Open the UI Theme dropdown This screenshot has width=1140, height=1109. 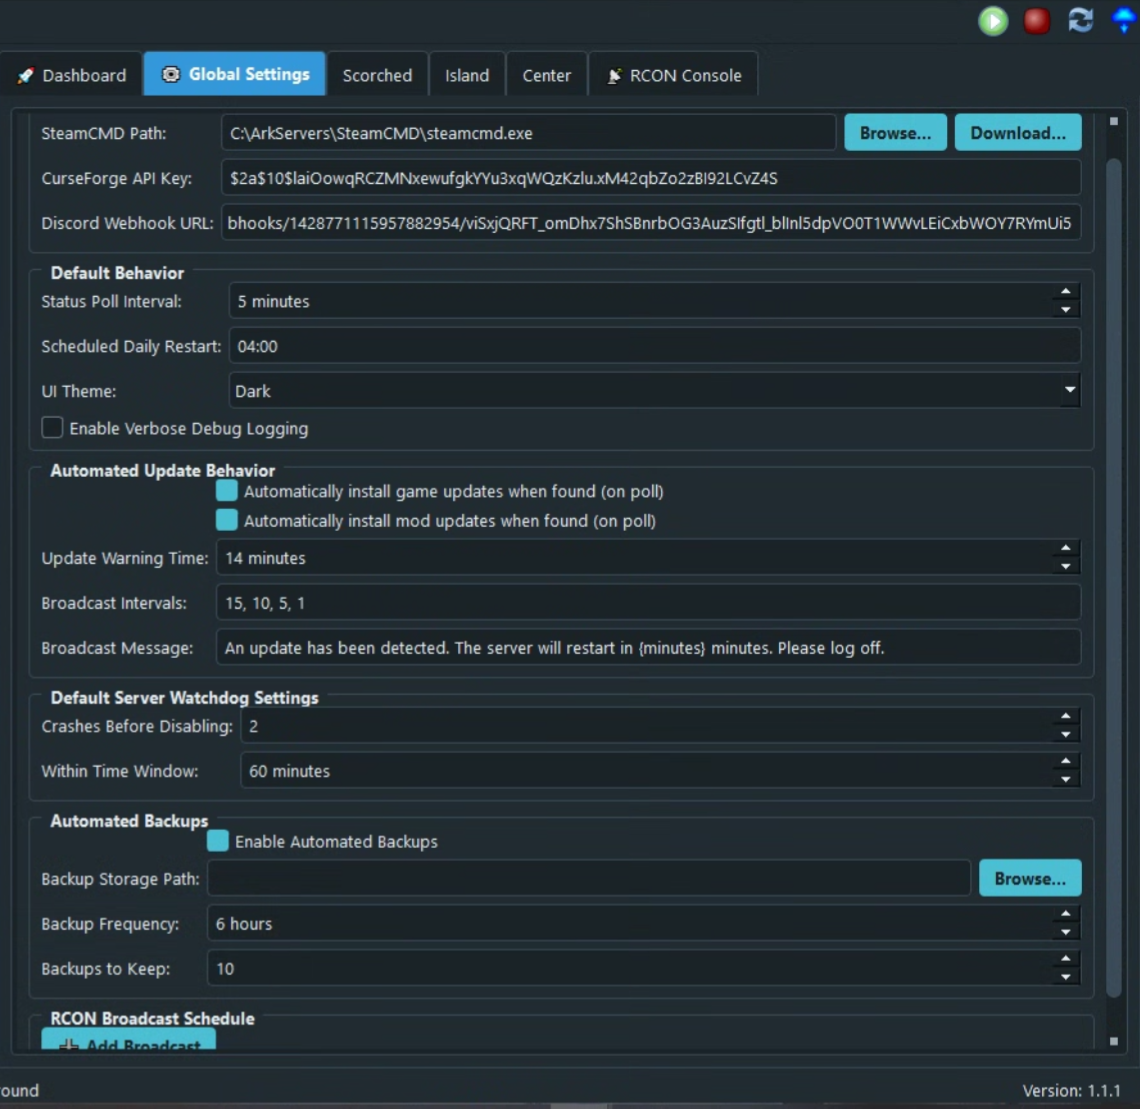(x=1069, y=390)
